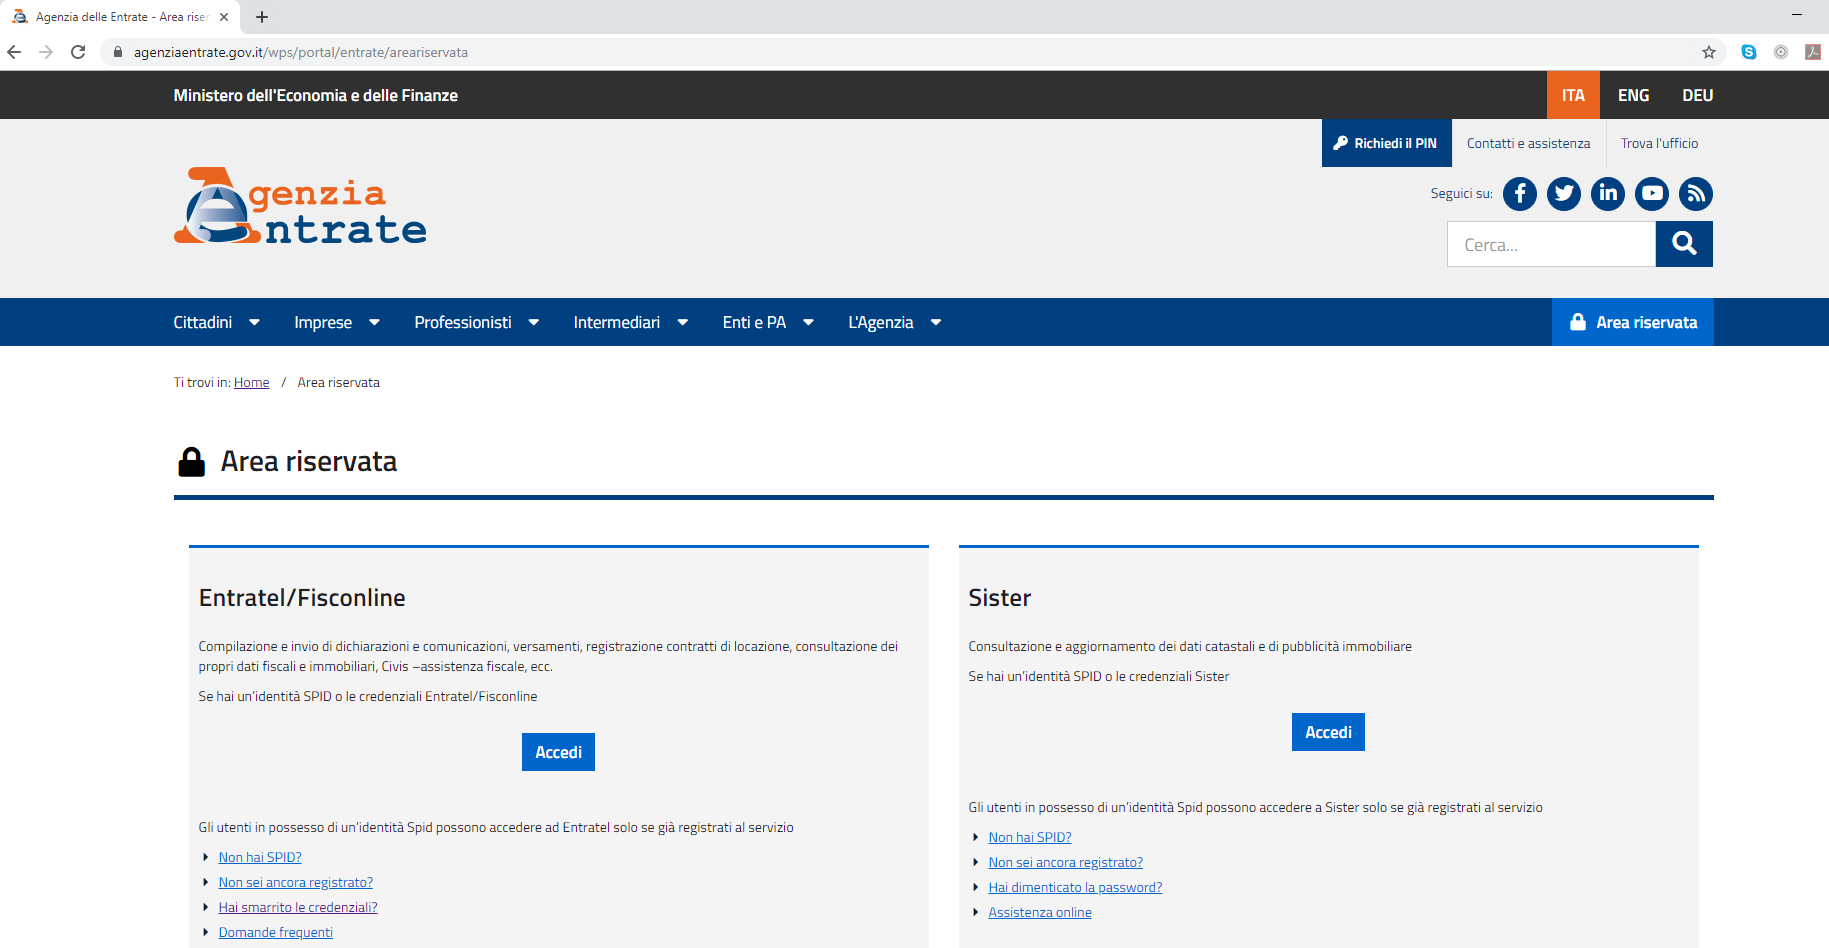Open Non sei ancora registrato under Sister
Image resolution: width=1829 pixels, height=948 pixels.
pos(1066,862)
